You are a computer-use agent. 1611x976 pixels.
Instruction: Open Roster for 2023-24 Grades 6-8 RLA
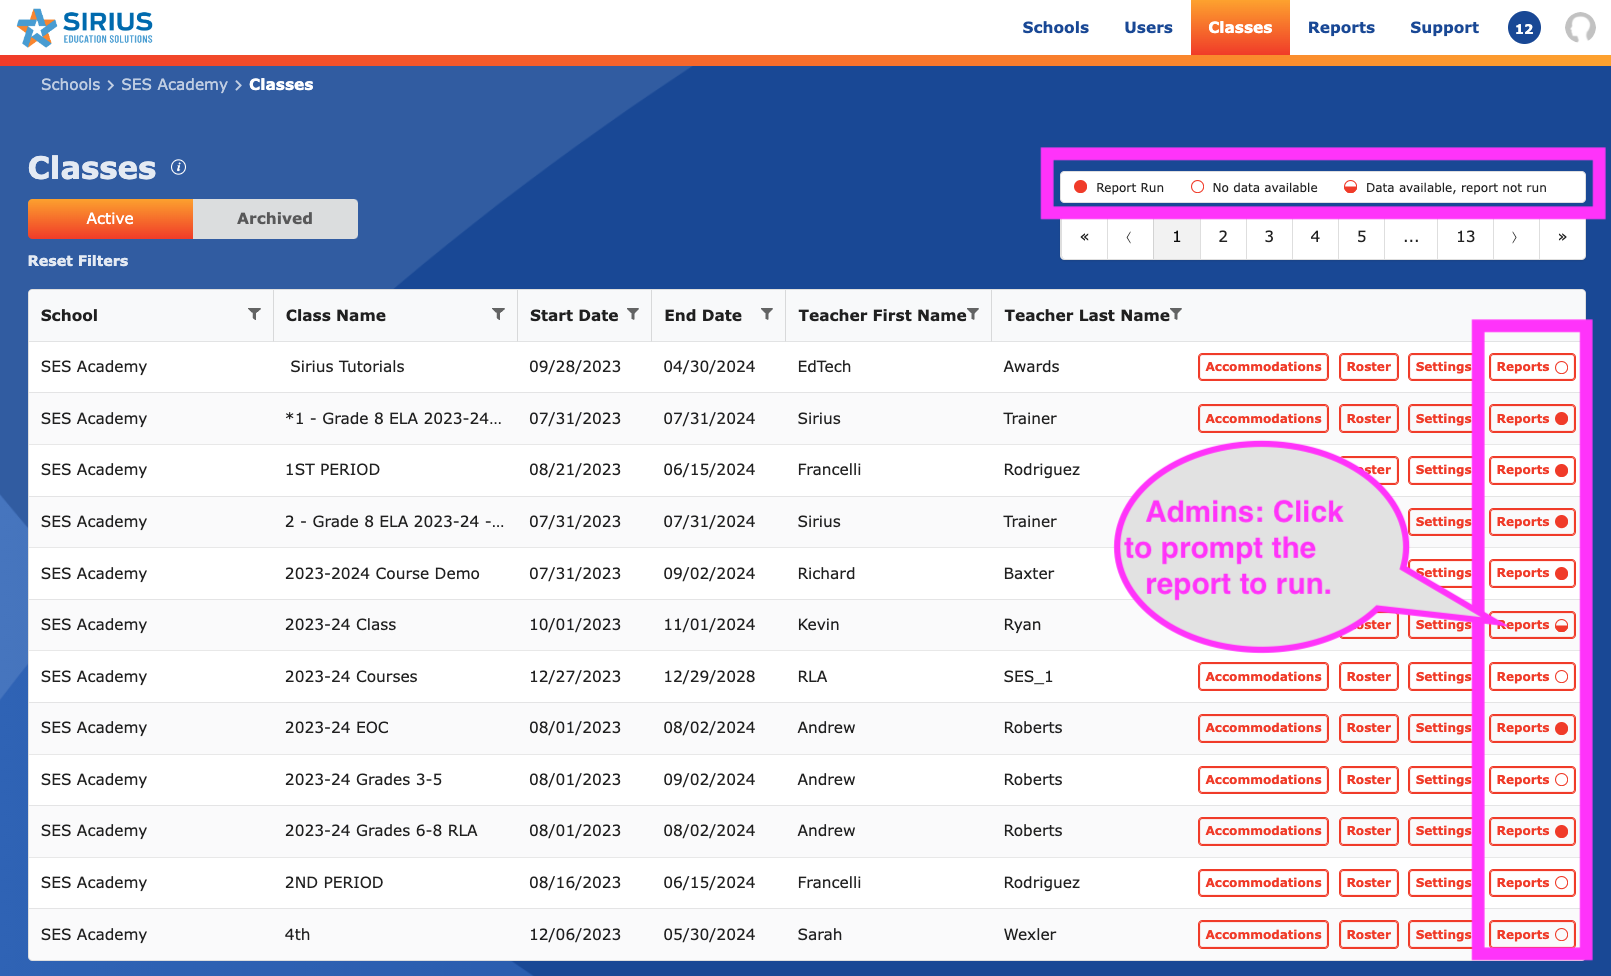click(1368, 831)
